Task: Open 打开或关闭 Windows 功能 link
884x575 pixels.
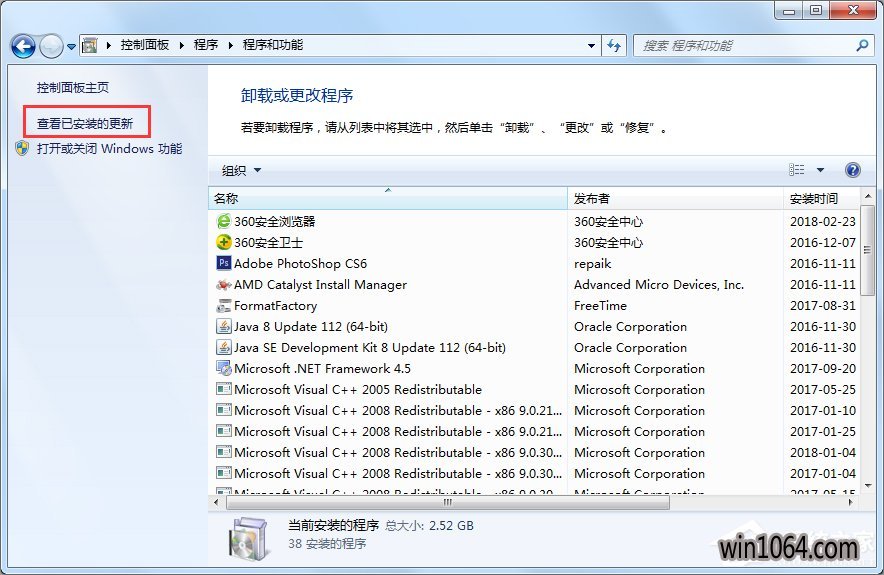Action: [109, 149]
